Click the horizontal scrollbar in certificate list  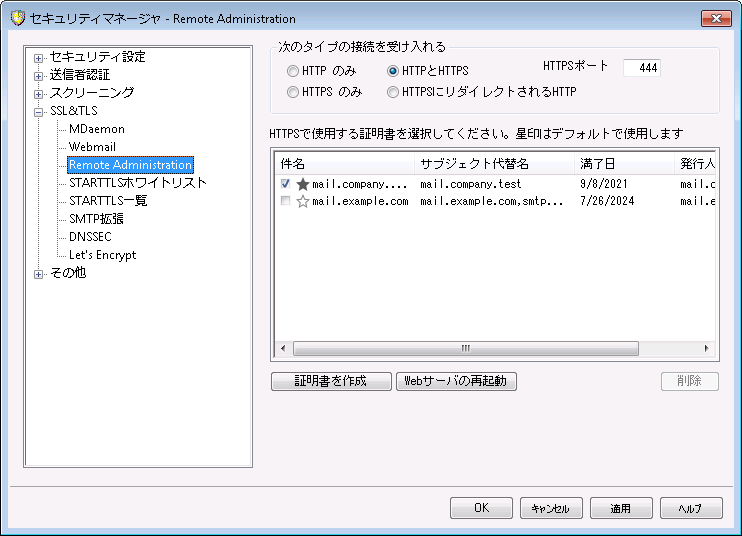464,348
